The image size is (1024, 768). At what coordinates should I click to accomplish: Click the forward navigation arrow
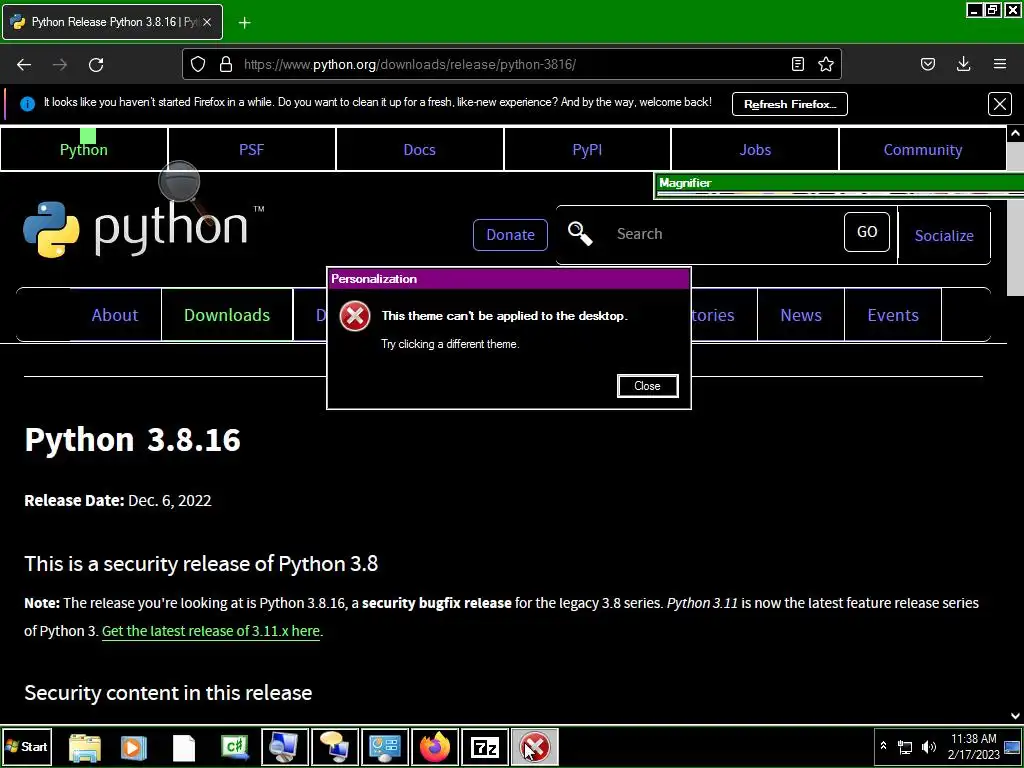(60, 65)
